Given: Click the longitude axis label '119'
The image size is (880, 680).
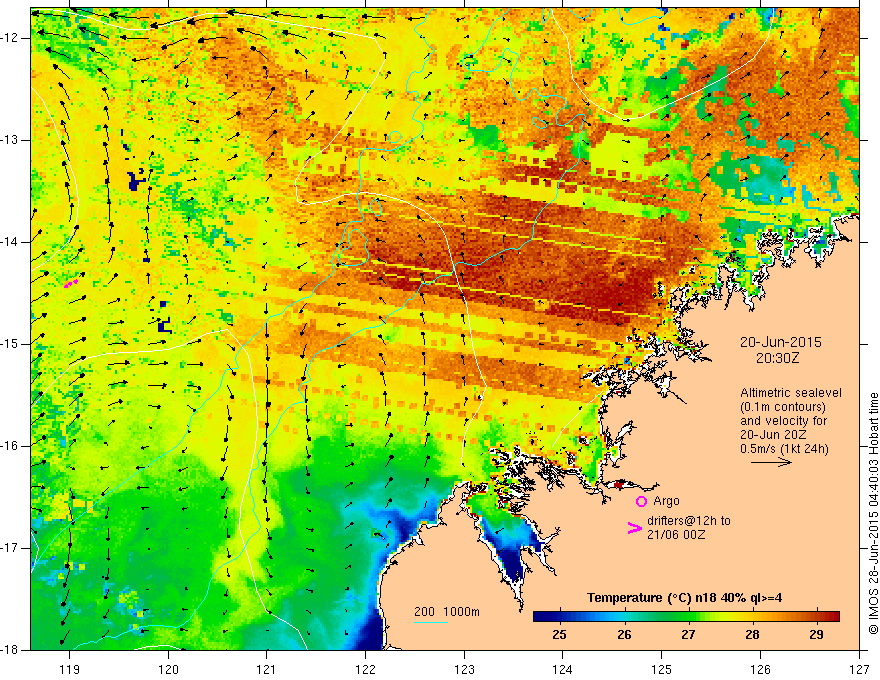Looking at the screenshot, I should 69,669.
